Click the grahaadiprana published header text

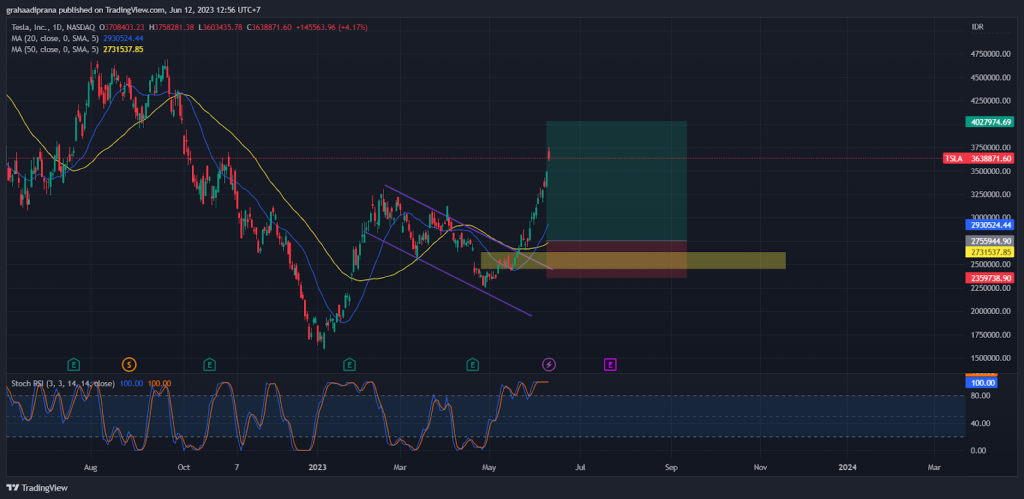pos(134,10)
